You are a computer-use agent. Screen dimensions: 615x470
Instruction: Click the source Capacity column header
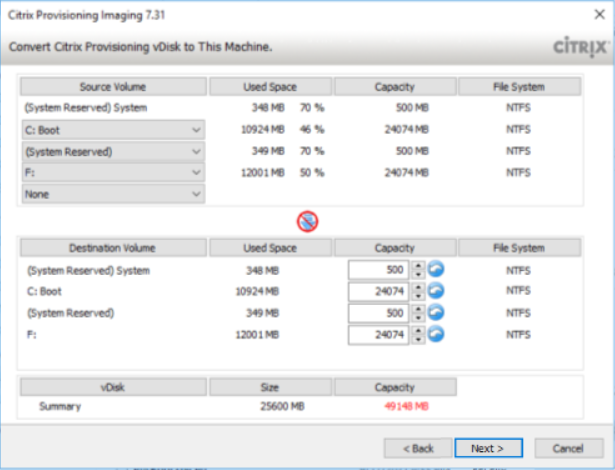[x=395, y=87]
